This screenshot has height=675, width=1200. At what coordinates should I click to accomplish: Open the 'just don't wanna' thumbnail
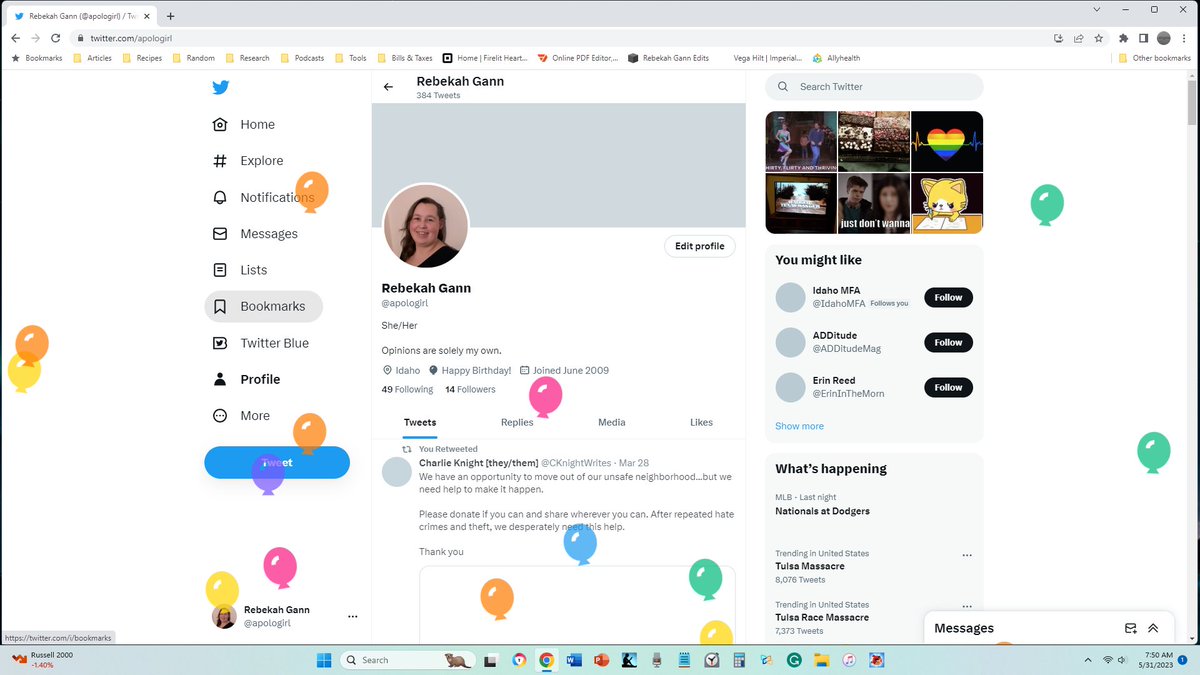click(874, 203)
